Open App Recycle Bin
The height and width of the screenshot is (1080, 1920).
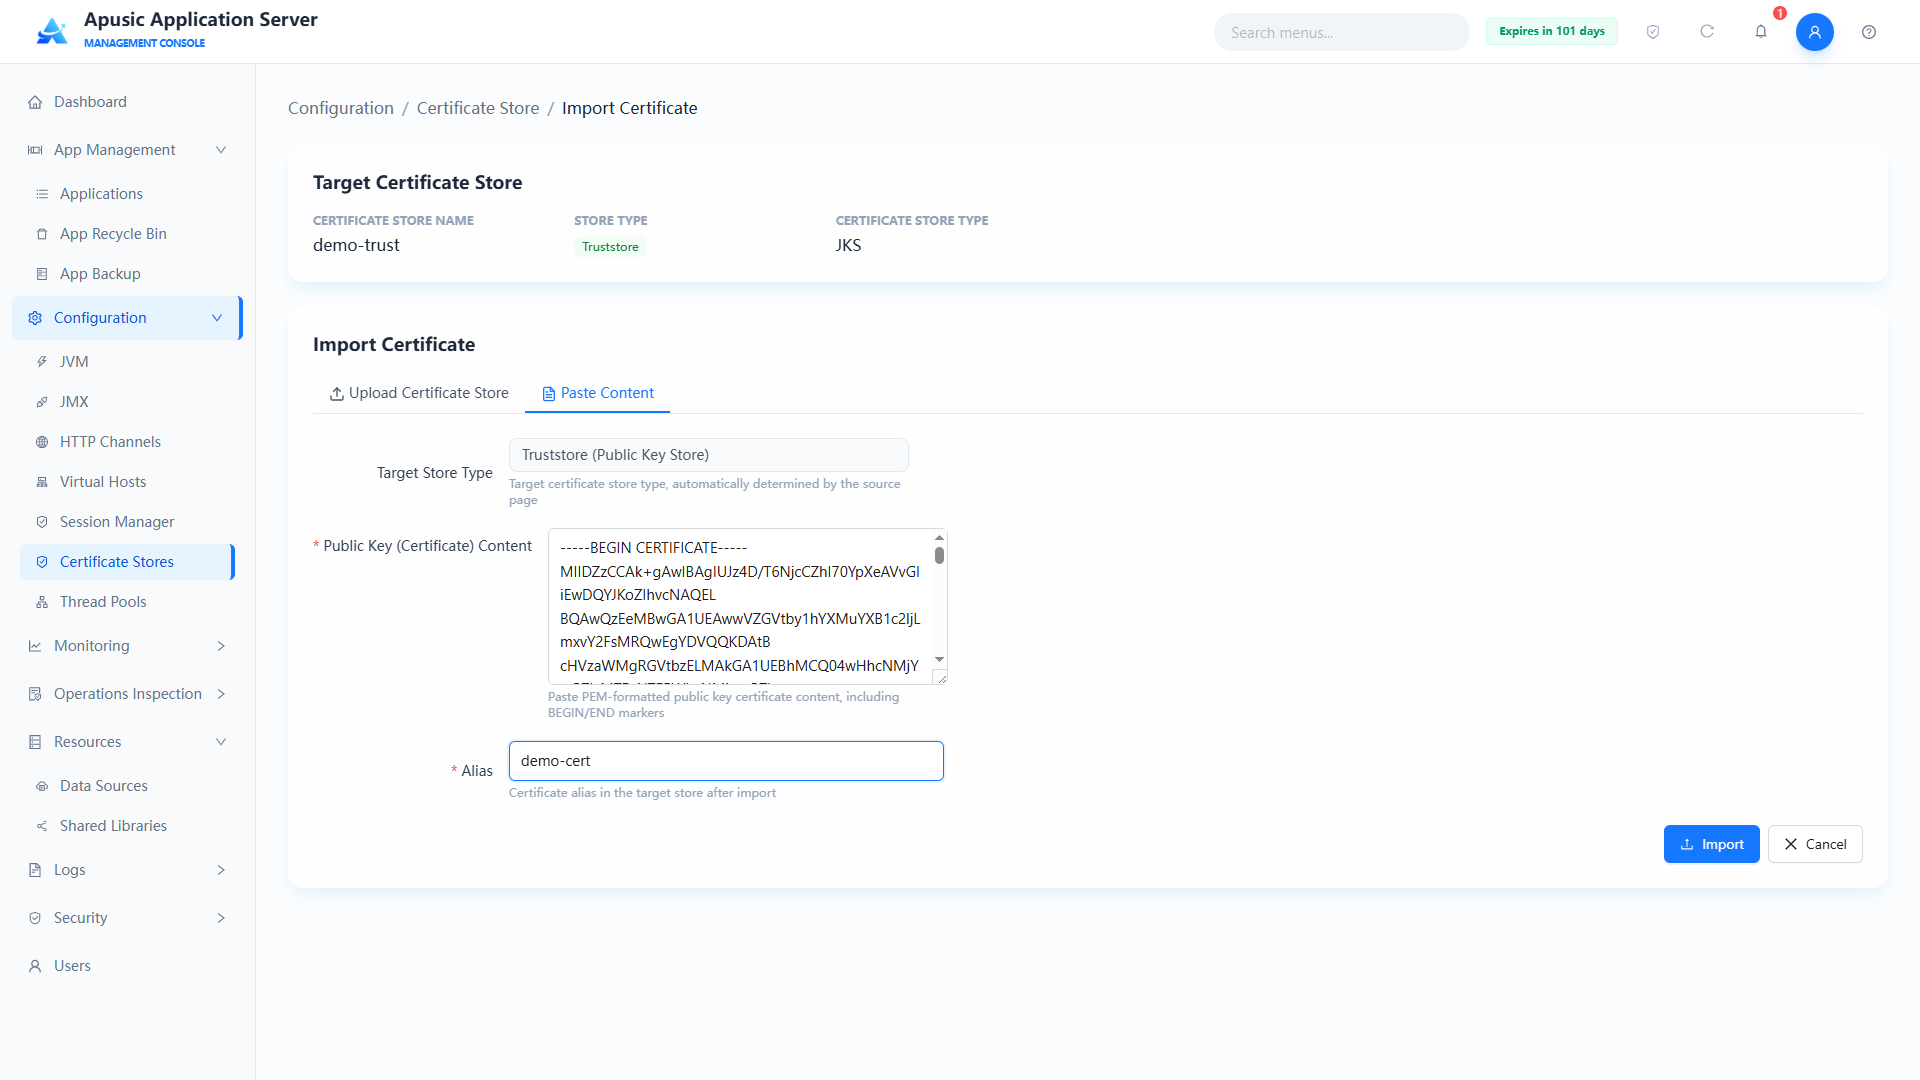[128, 234]
